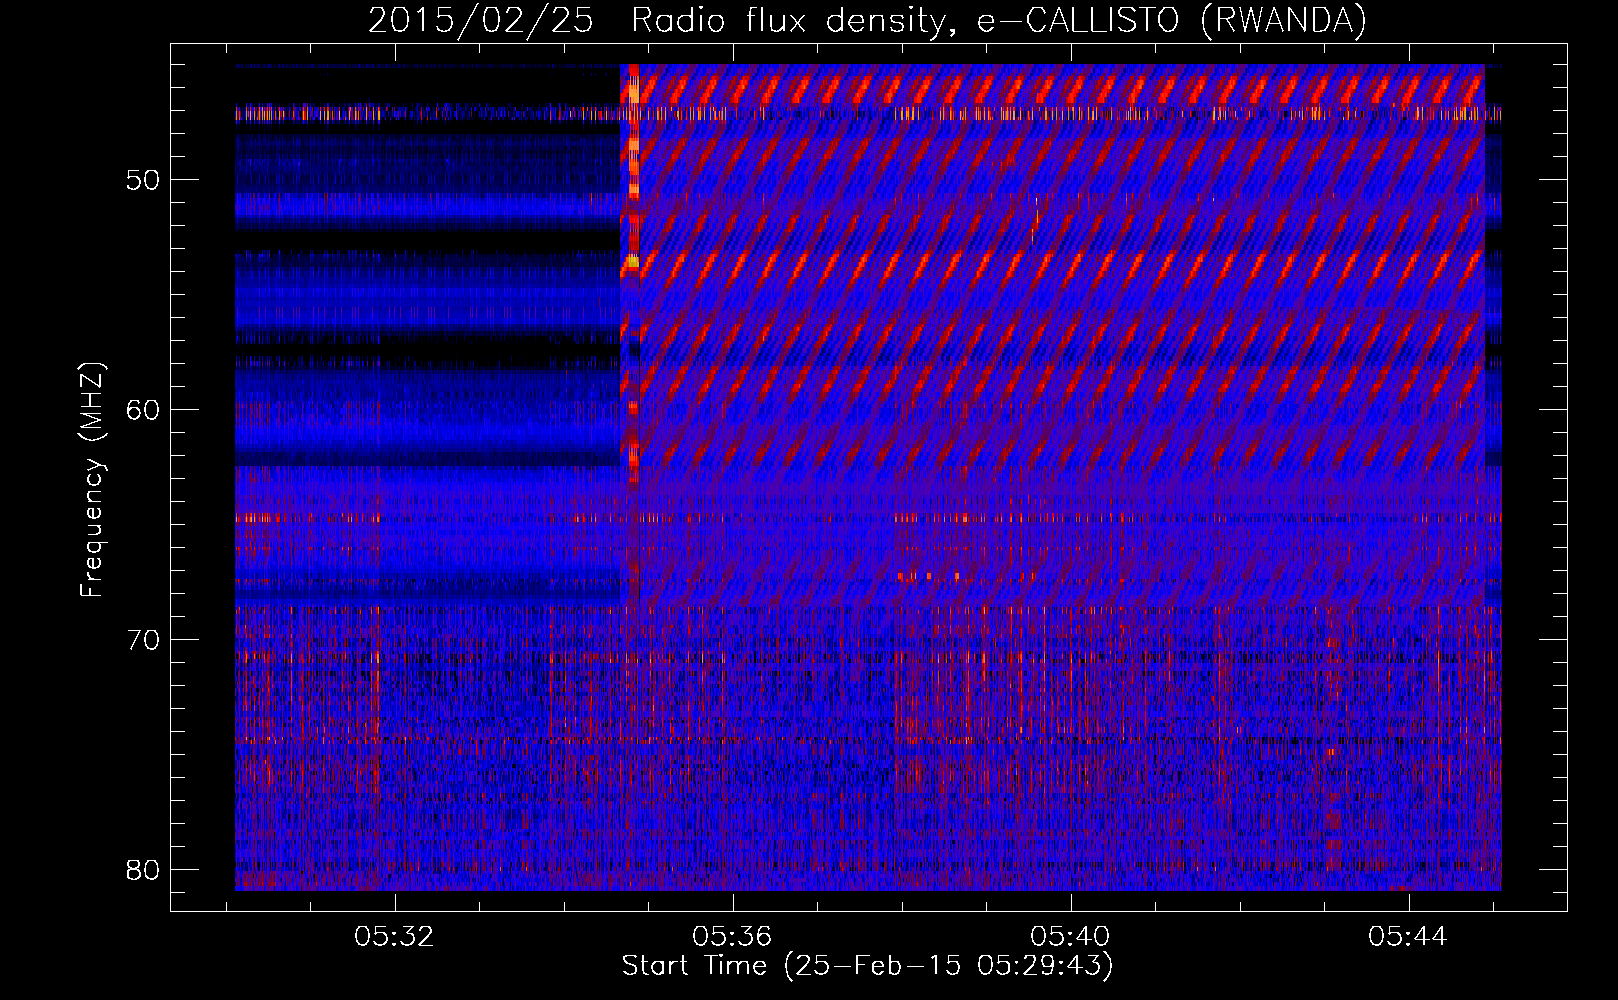Click the plot title mentioning e-CALLISTO (RWANDA)
The height and width of the screenshot is (1000, 1618).
click(x=867, y=20)
